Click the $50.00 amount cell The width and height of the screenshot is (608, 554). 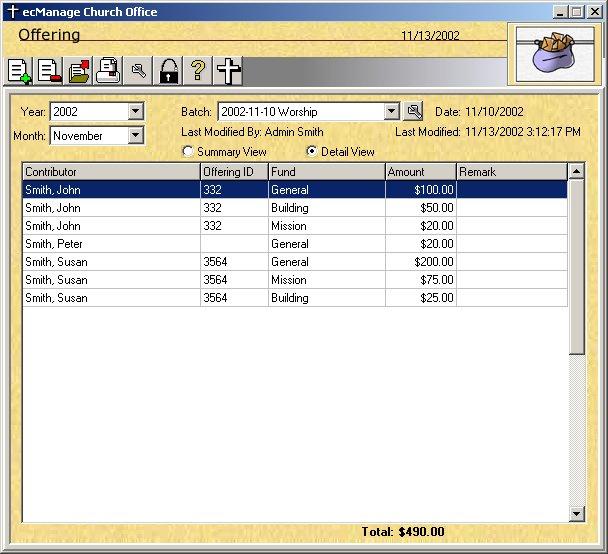pos(421,208)
